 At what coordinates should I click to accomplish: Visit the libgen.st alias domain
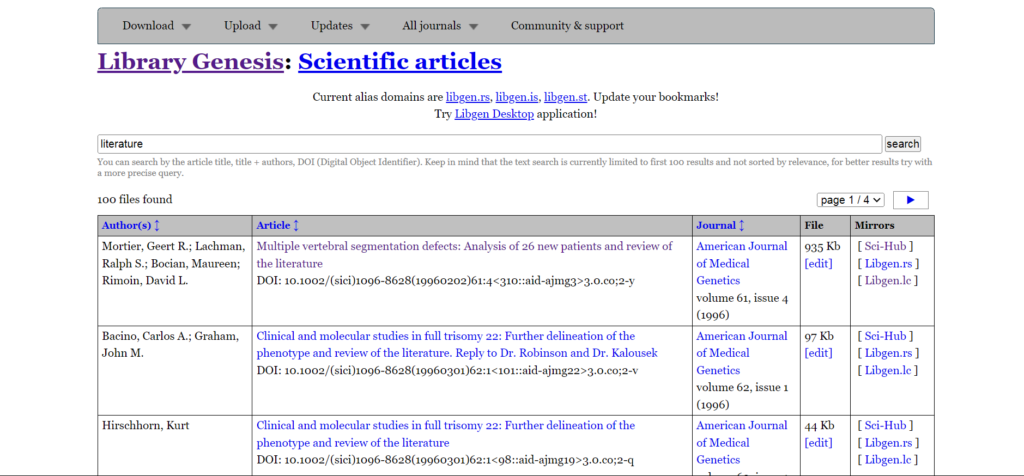tap(566, 97)
